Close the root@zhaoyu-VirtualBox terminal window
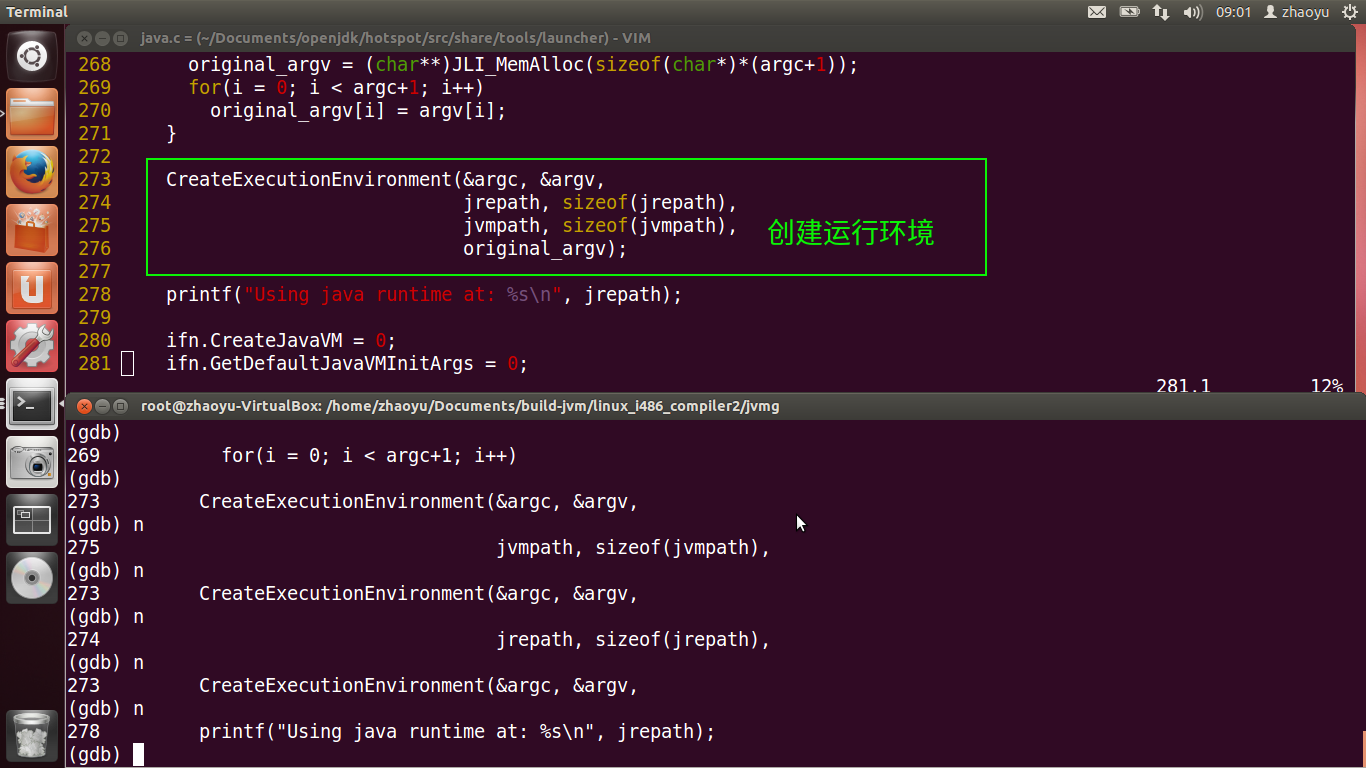1366x768 pixels. [84, 406]
